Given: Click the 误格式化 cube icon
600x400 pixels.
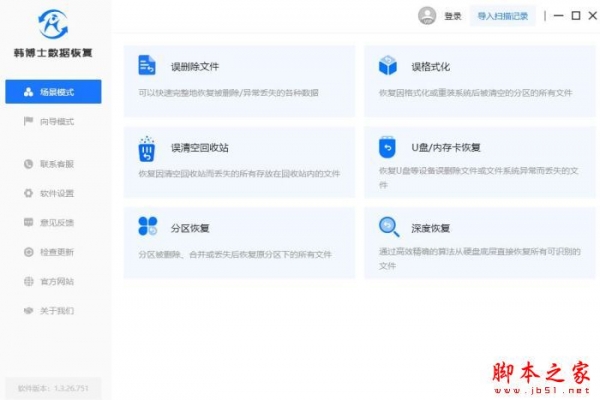Looking at the screenshot, I should (388, 66).
